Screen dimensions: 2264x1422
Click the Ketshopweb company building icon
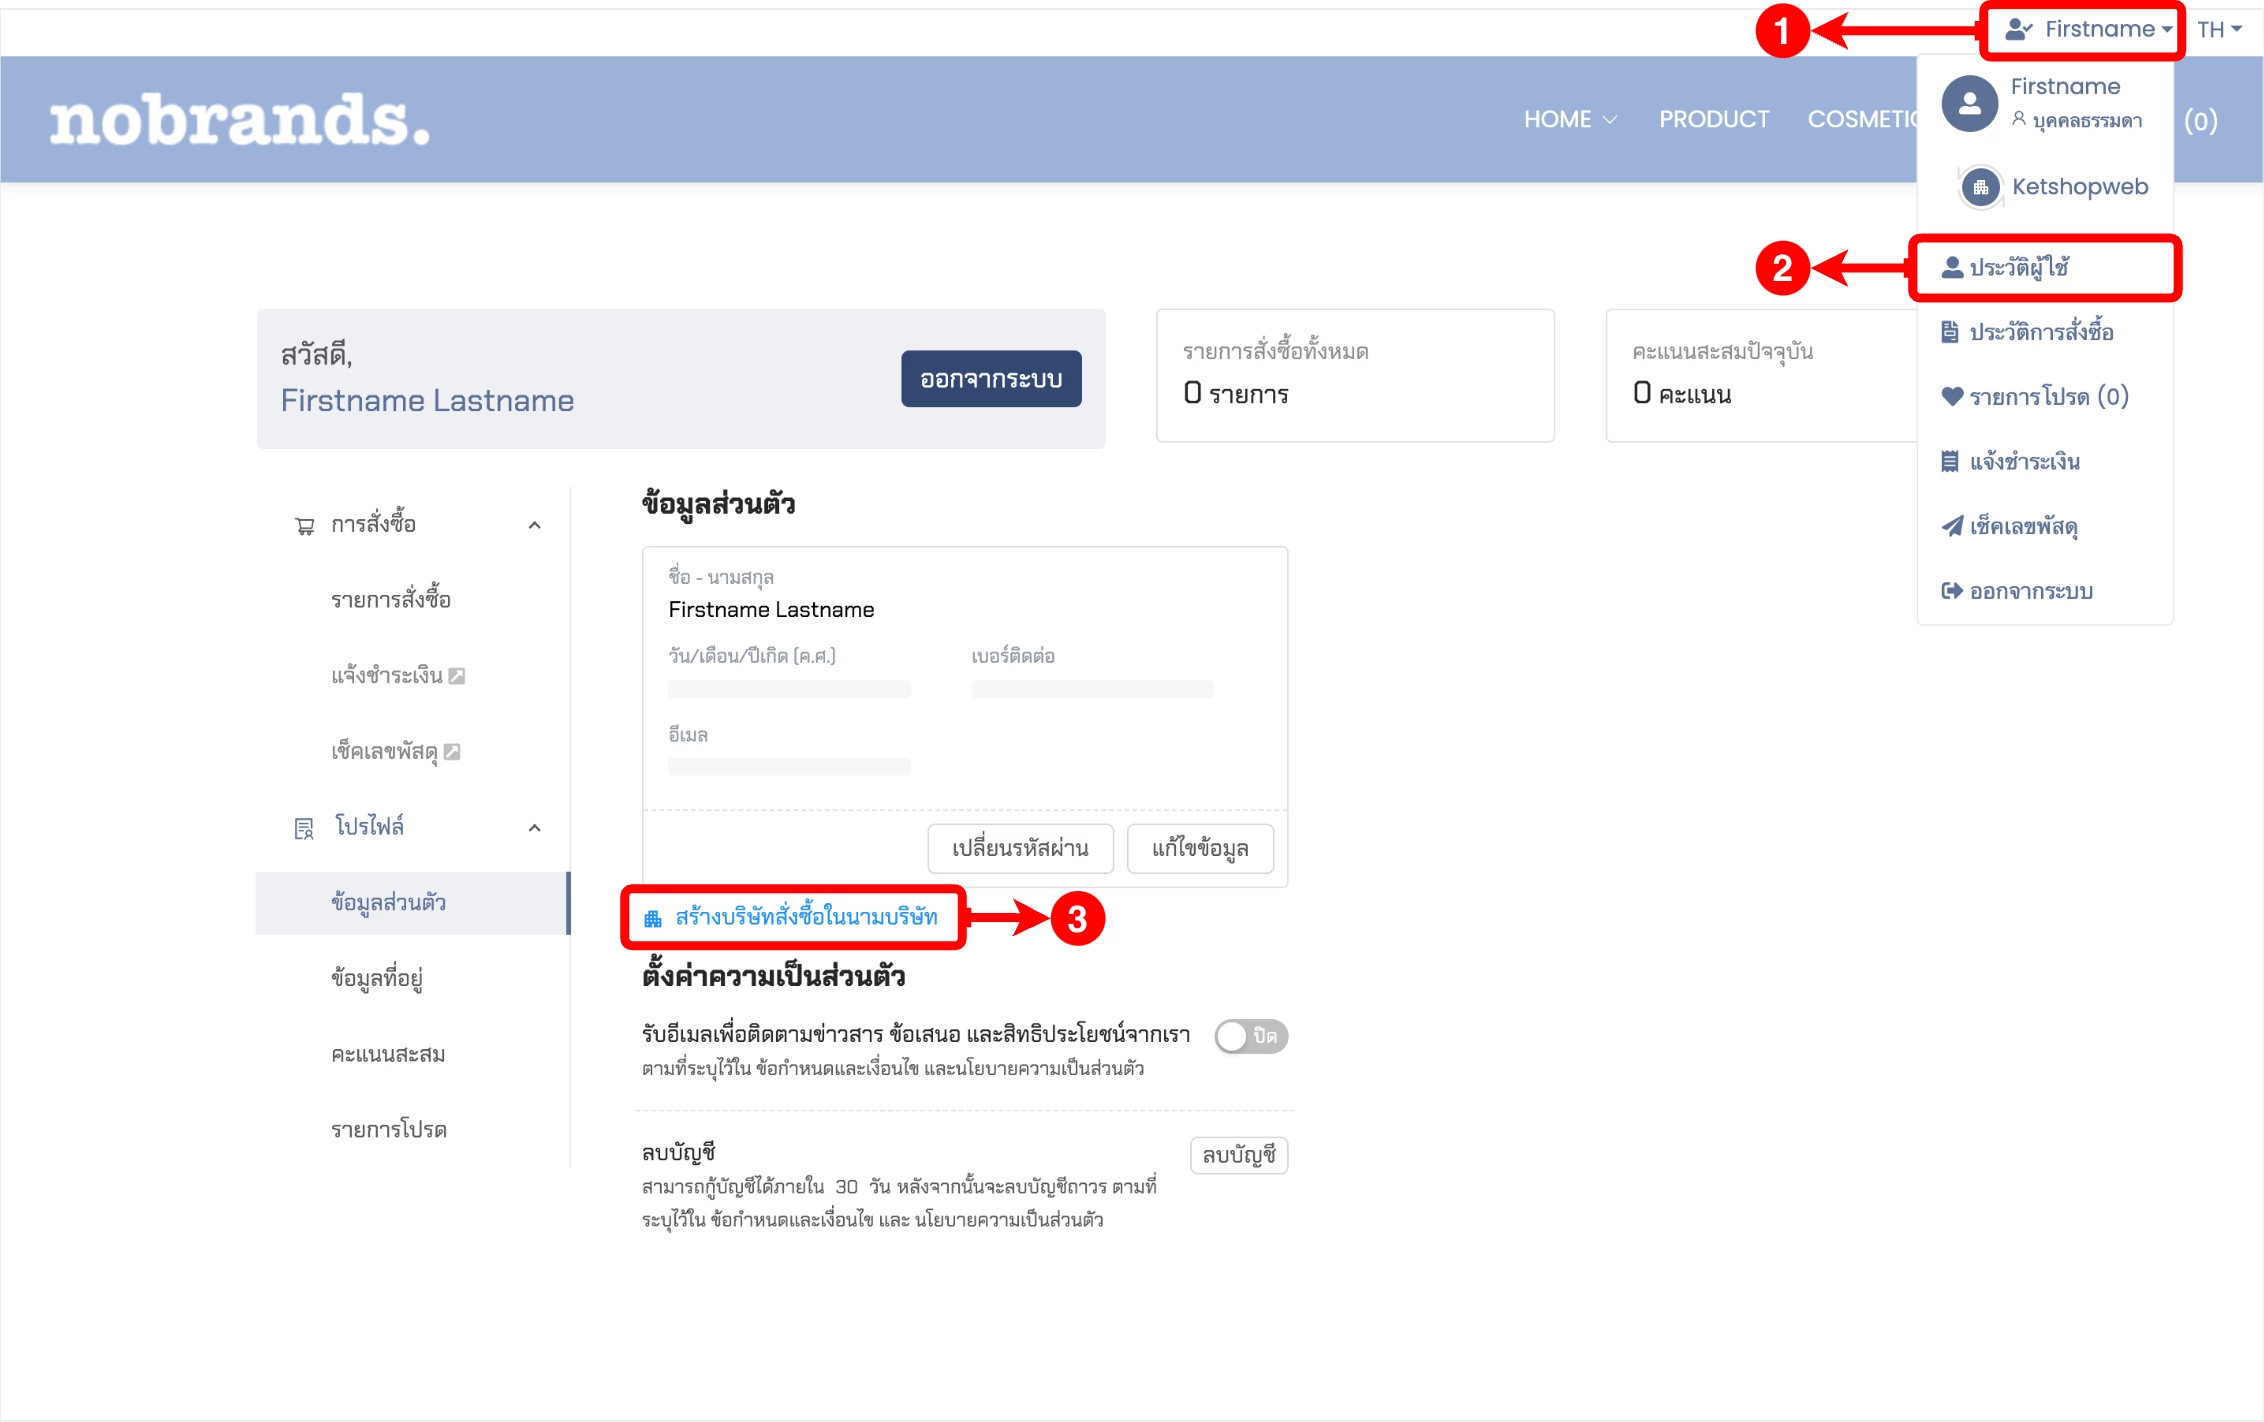coord(1980,187)
